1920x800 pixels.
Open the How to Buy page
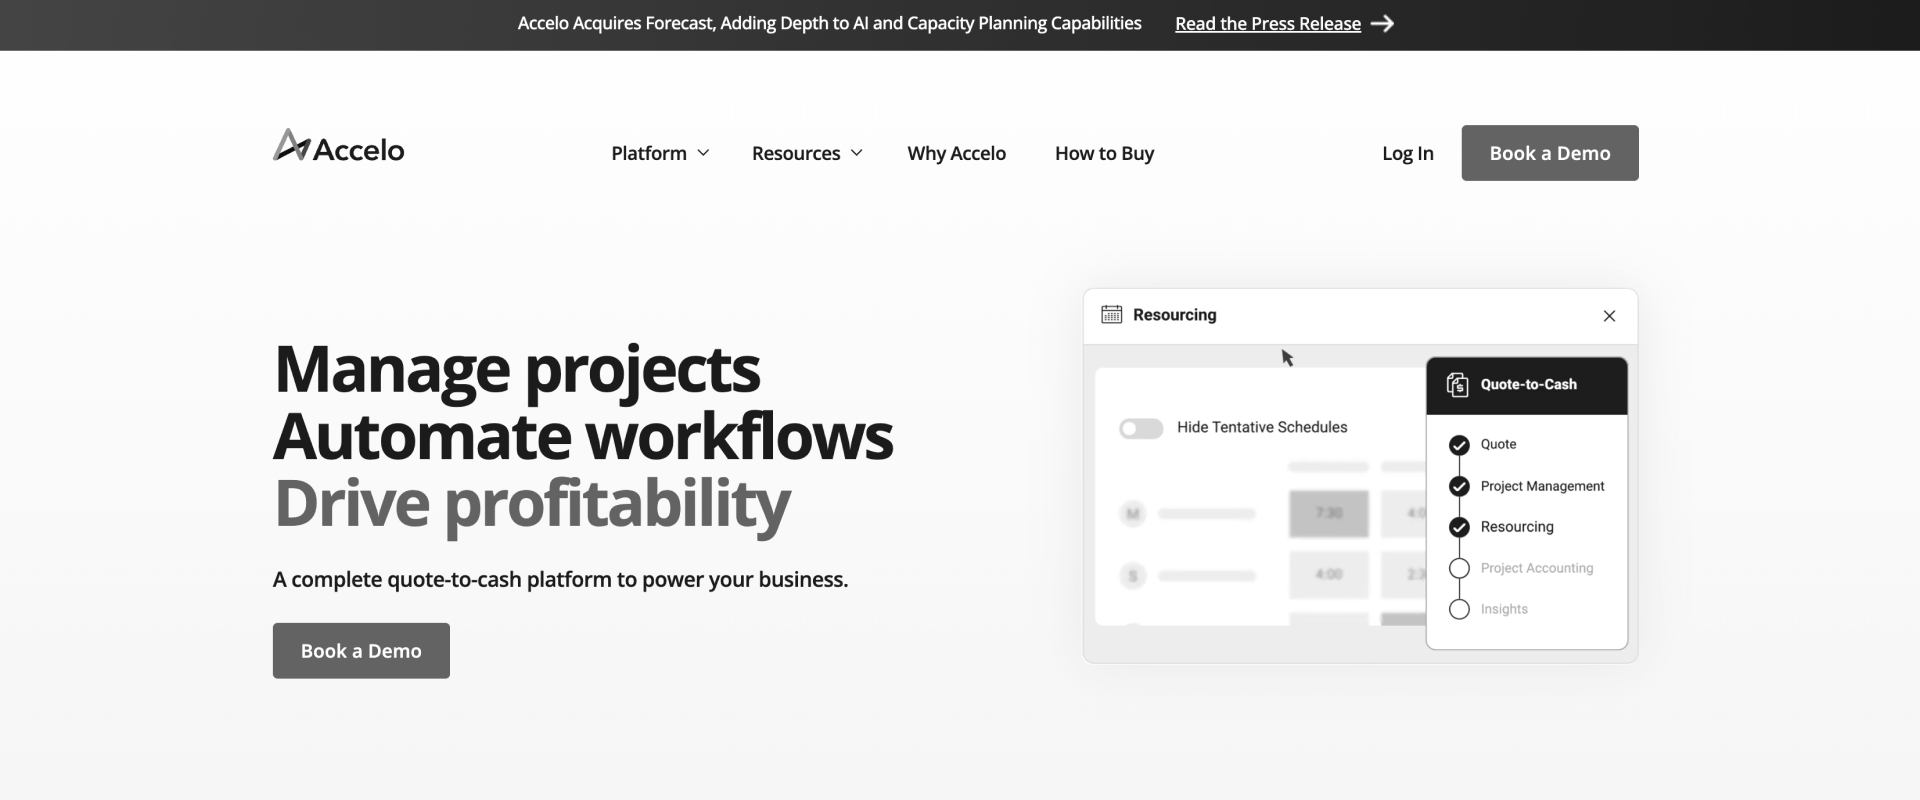(1104, 153)
